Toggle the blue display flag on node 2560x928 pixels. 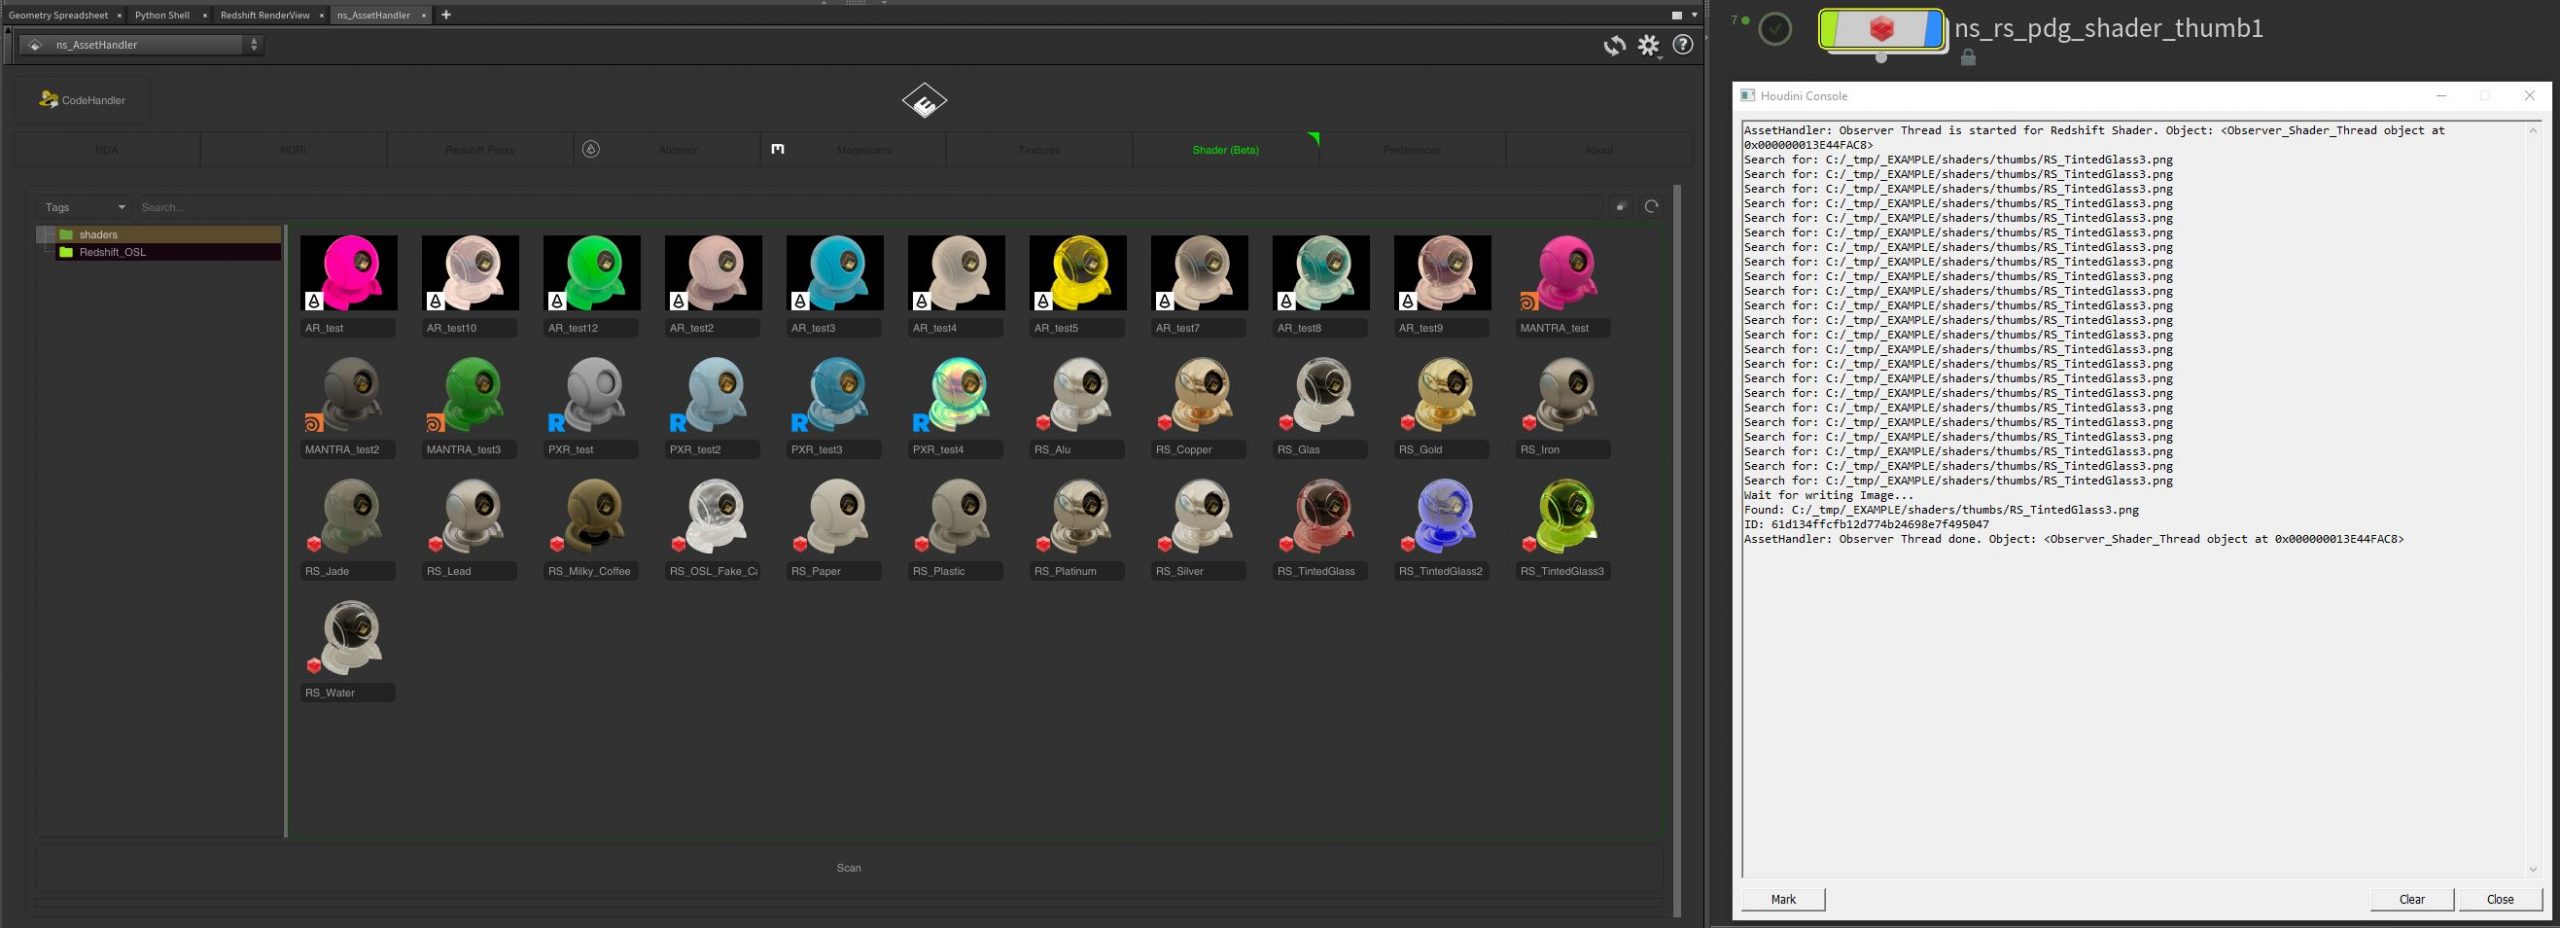(x=1933, y=29)
